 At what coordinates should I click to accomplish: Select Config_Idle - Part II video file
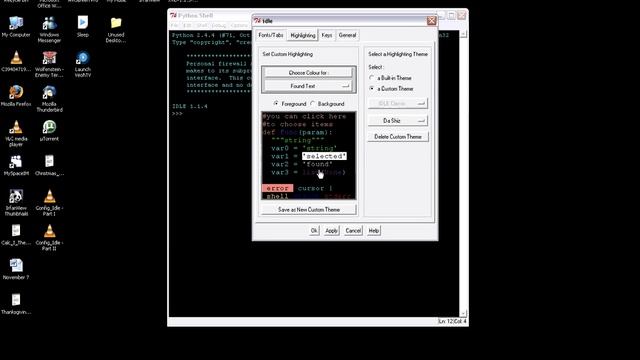(x=49, y=237)
